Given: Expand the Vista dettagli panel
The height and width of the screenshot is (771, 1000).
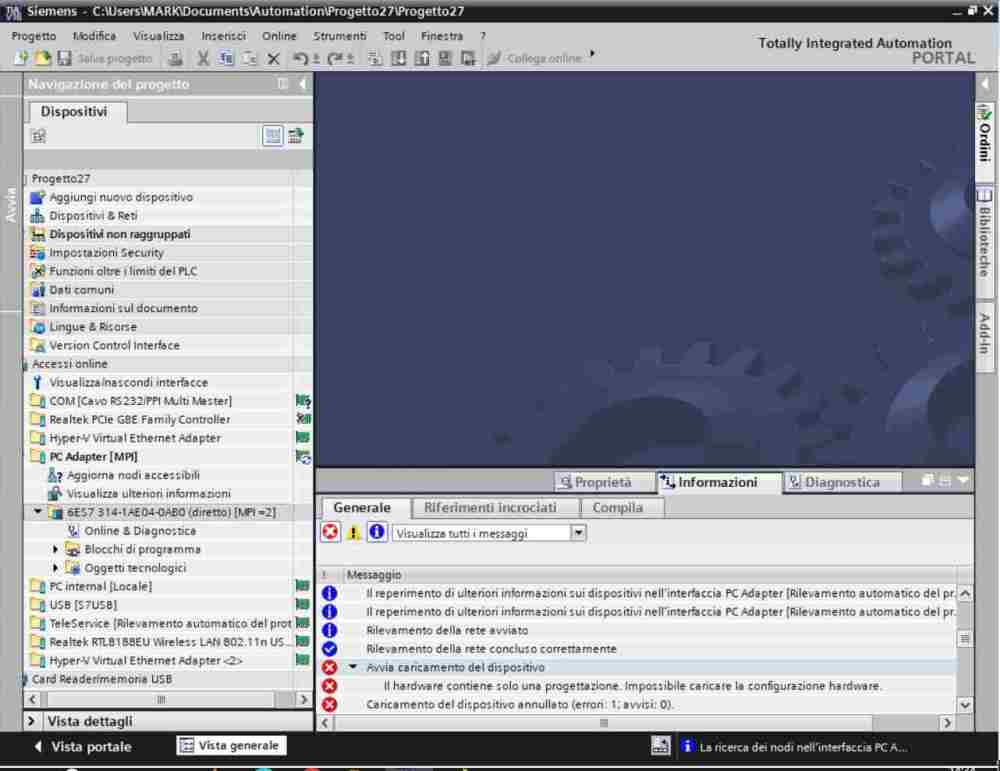Looking at the screenshot, I should click(31, 721).
